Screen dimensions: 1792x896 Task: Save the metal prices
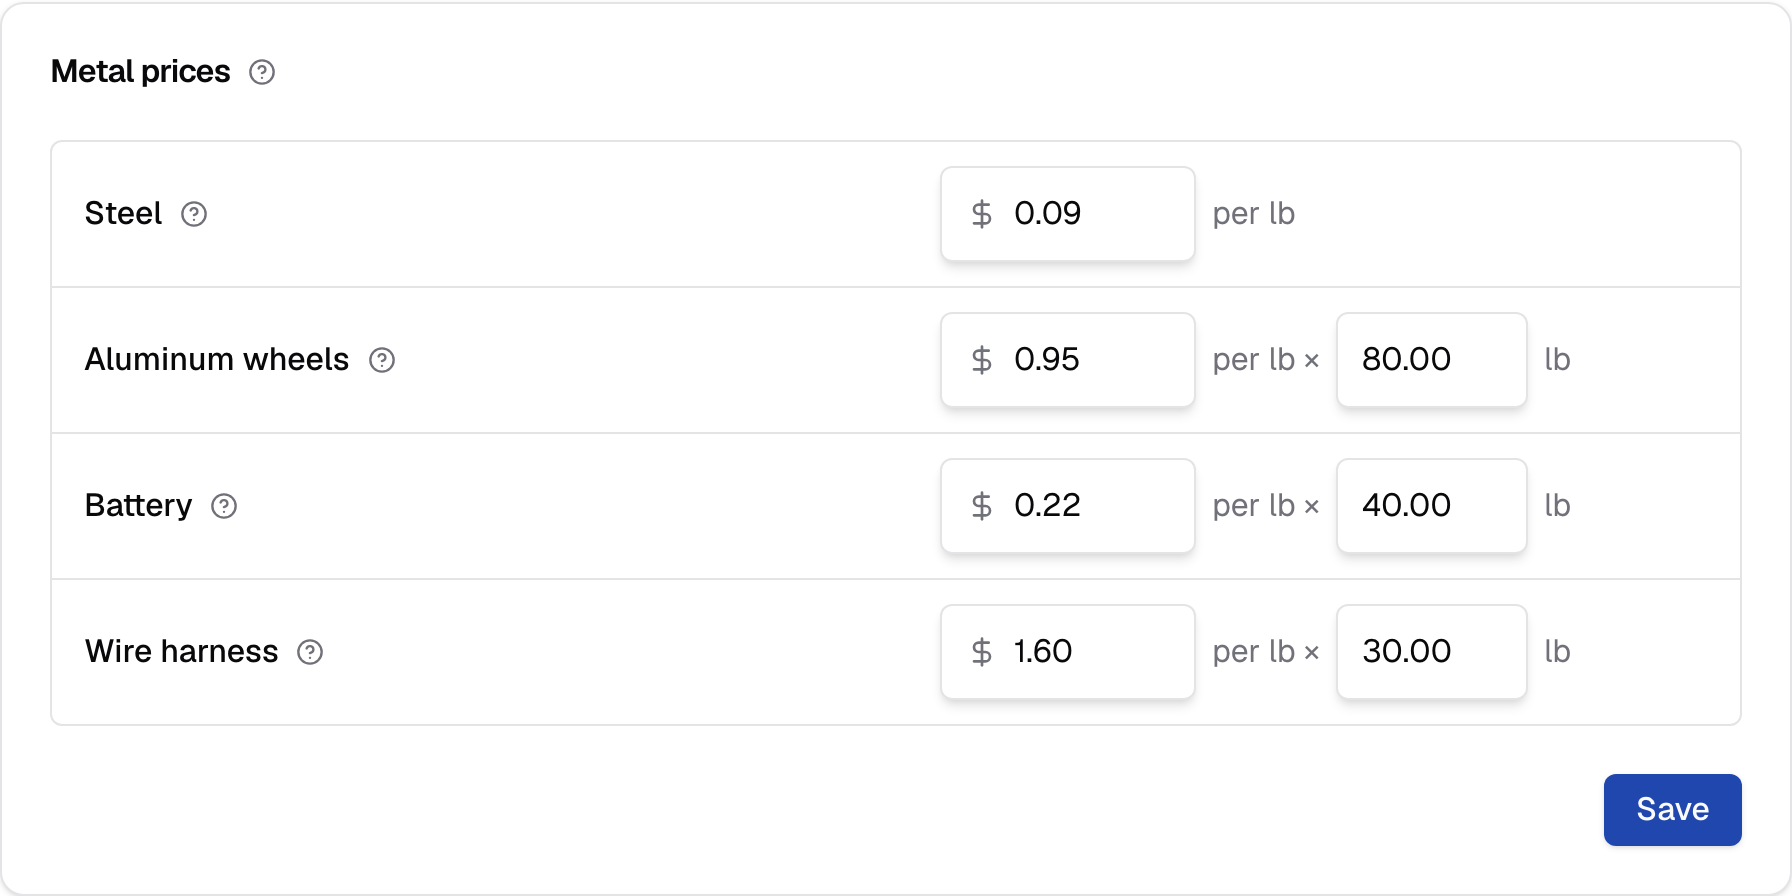(x=1673, y=810)
